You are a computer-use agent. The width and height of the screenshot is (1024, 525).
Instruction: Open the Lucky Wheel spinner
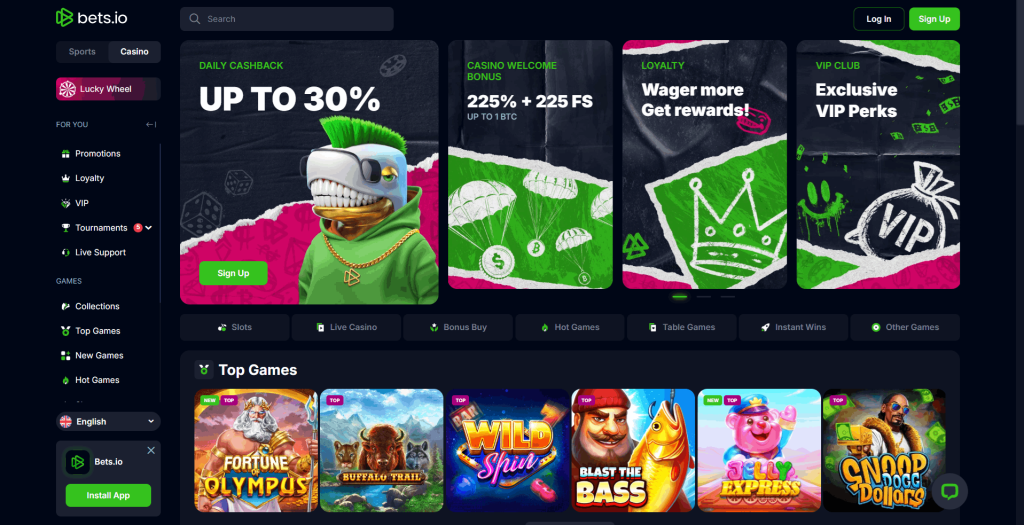coord(108,89)
